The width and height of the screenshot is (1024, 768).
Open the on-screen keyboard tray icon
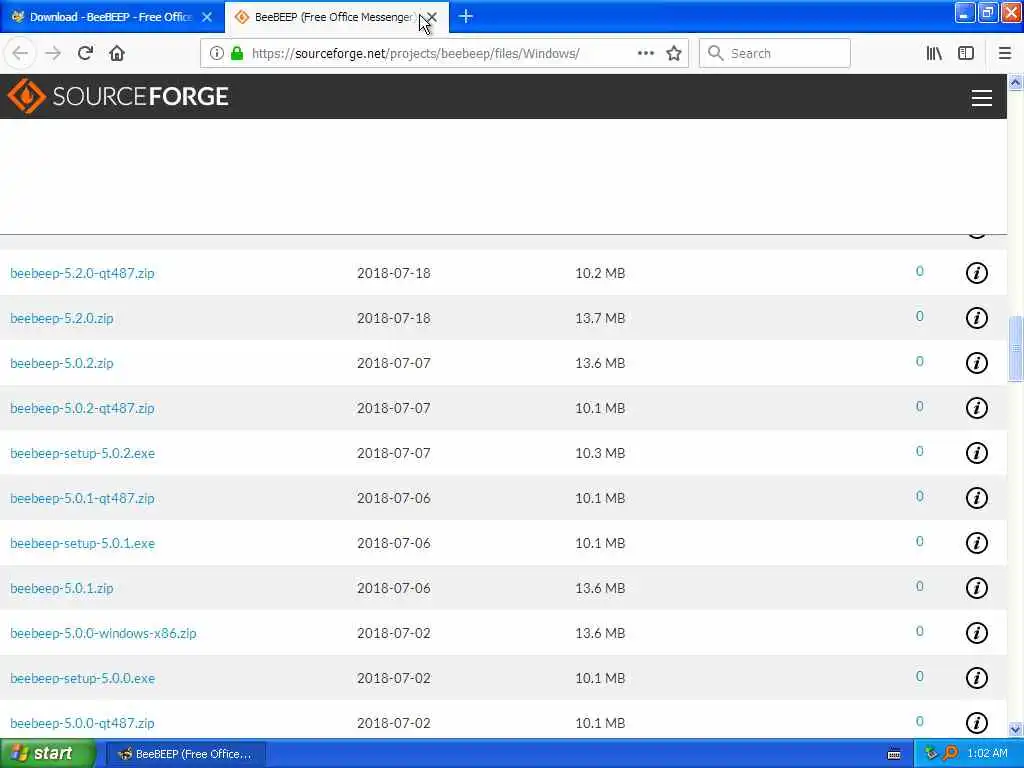[894, 754]
